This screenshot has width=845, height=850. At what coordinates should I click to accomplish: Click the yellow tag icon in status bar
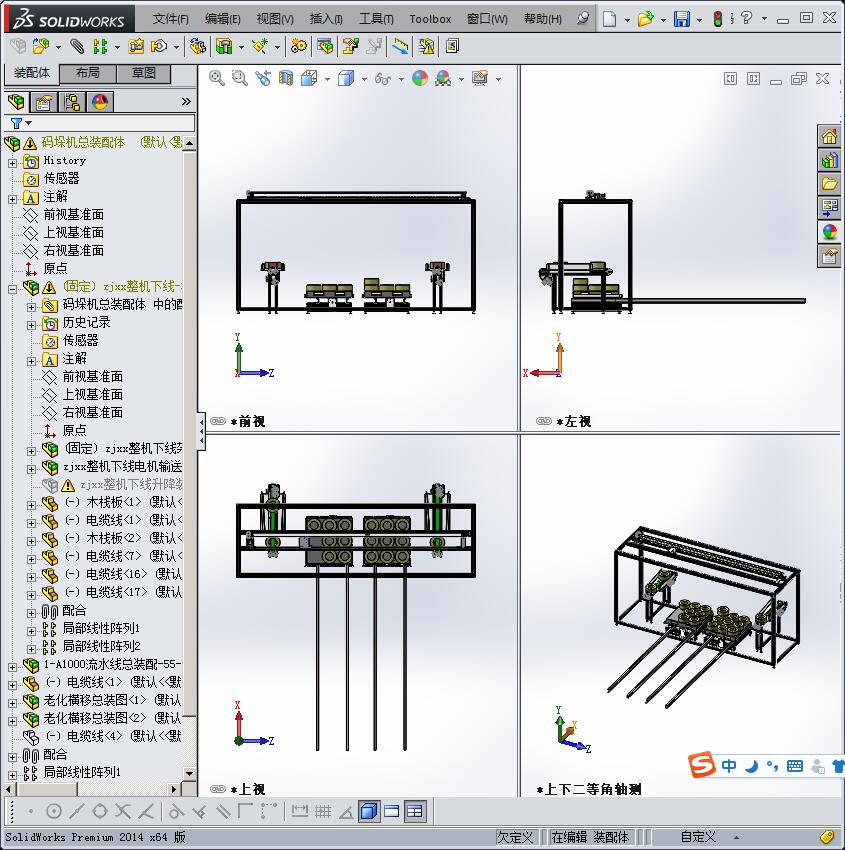(x=827, y=836)
